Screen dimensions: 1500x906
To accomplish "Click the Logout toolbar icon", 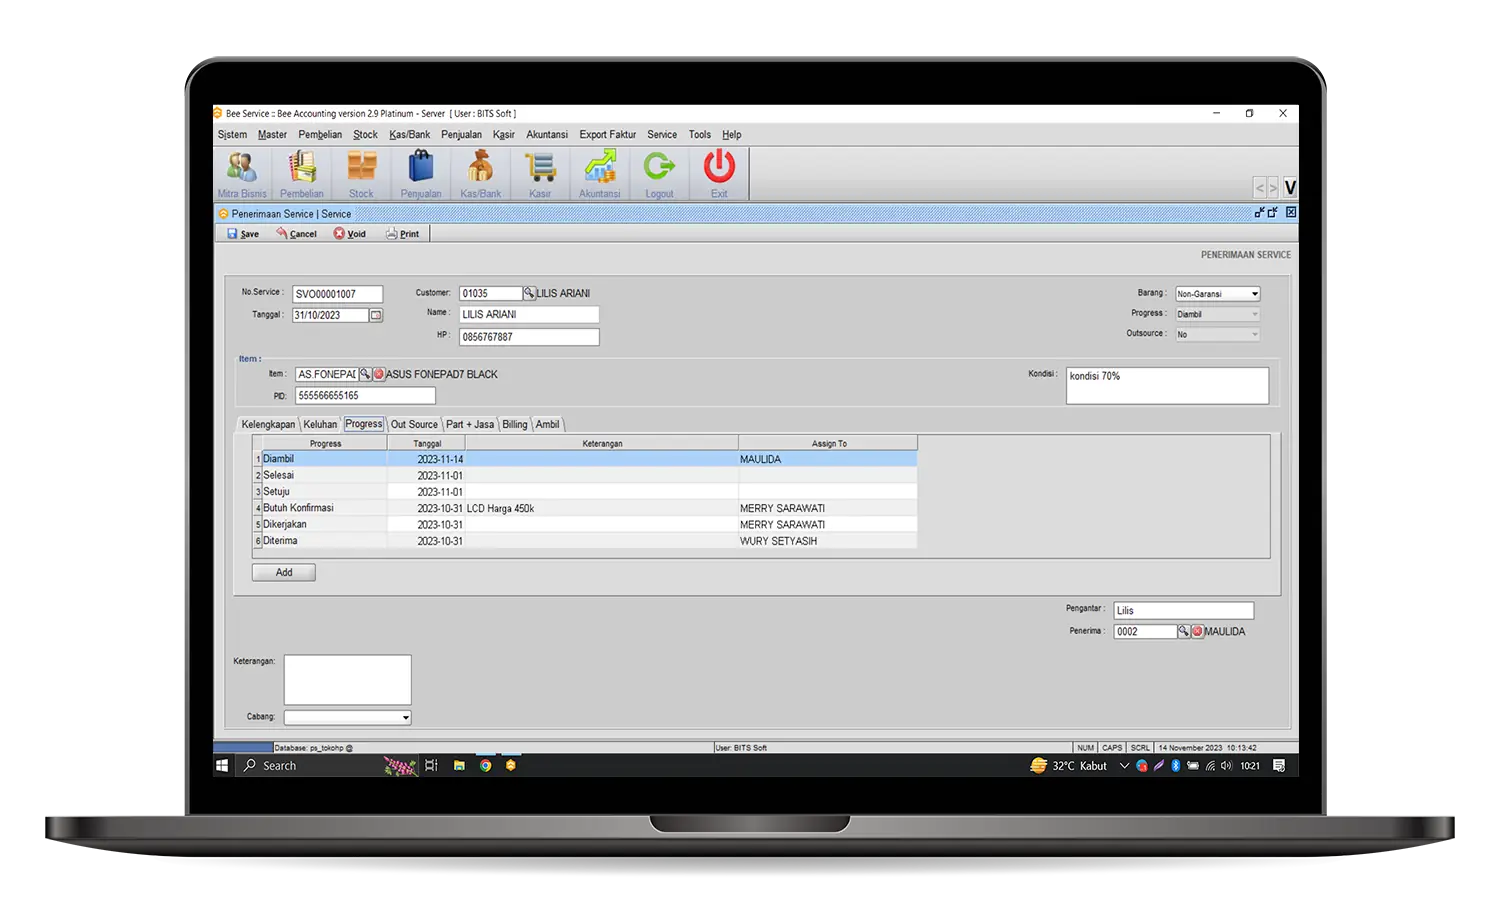I will click(x=659, y=174).
